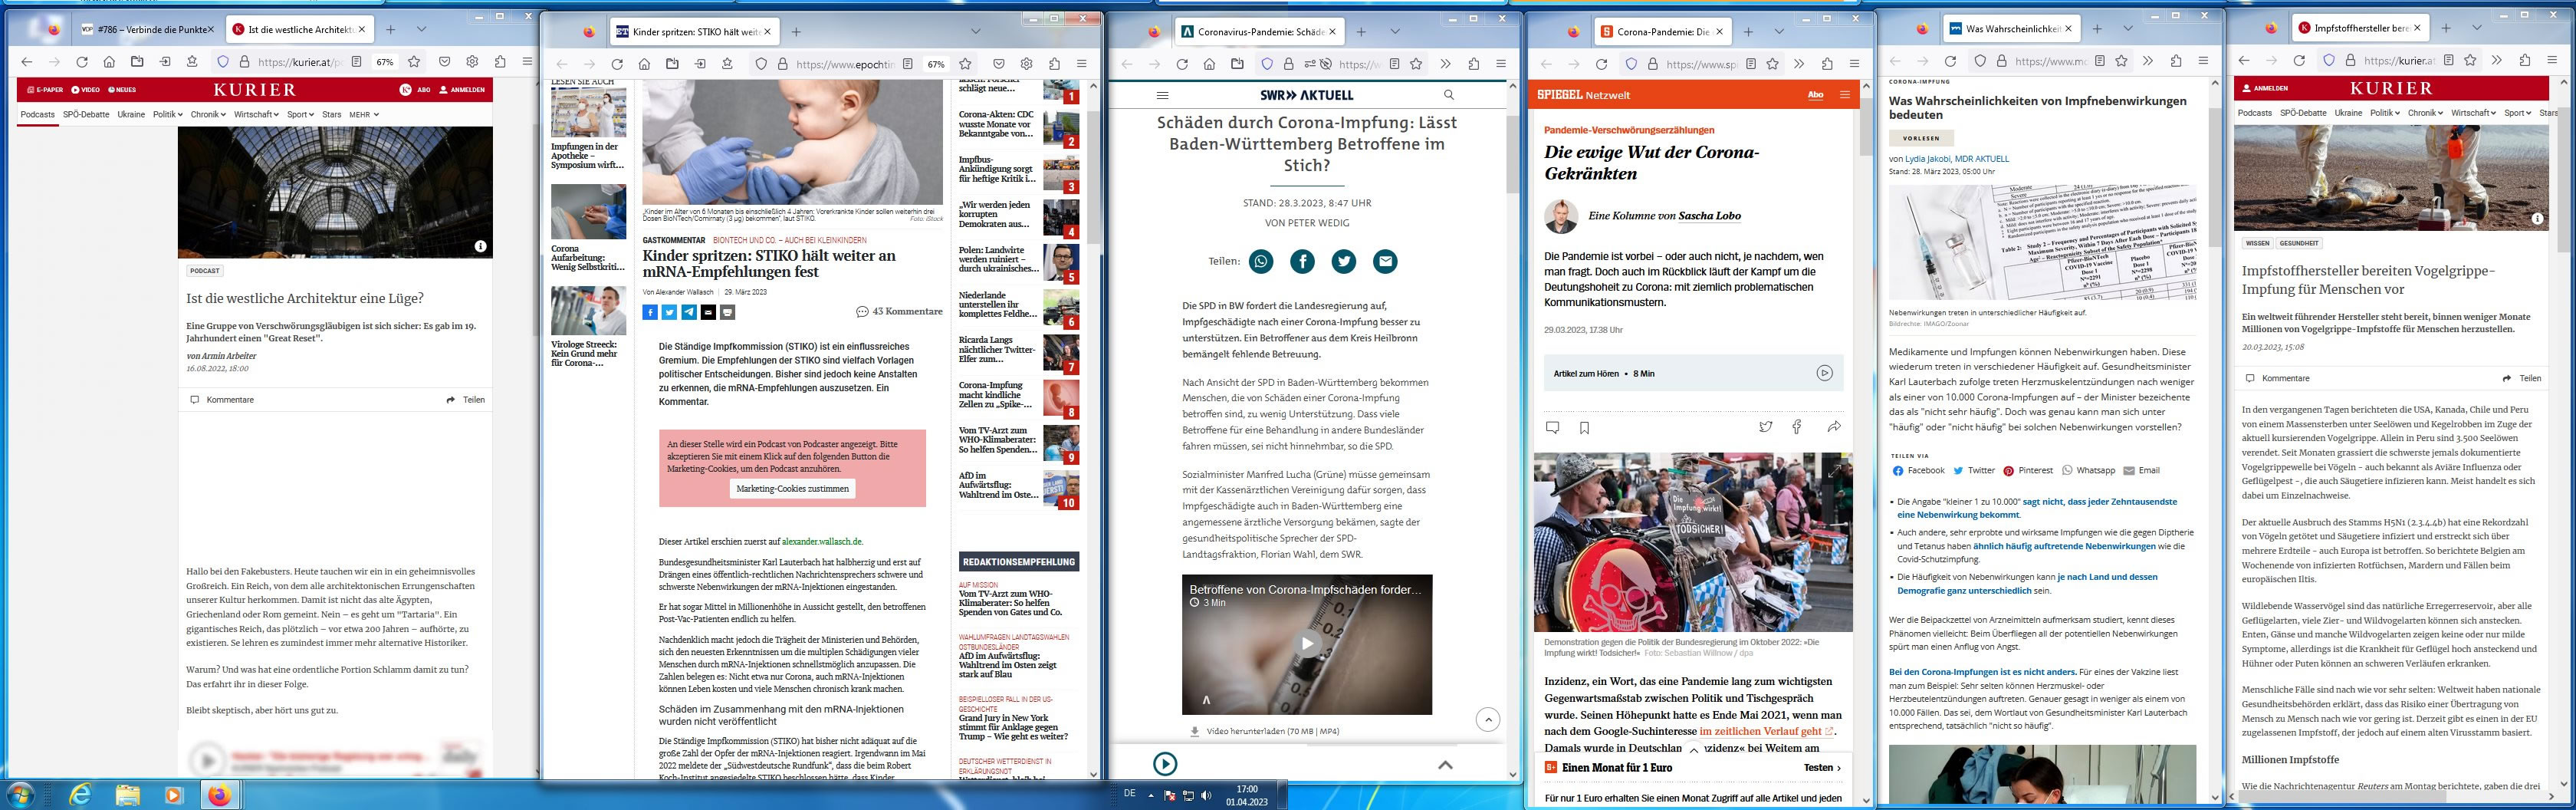Screen dimensions: 2576x810
Task: Open Firefox menu in first Kurier window
Action: 528,62
